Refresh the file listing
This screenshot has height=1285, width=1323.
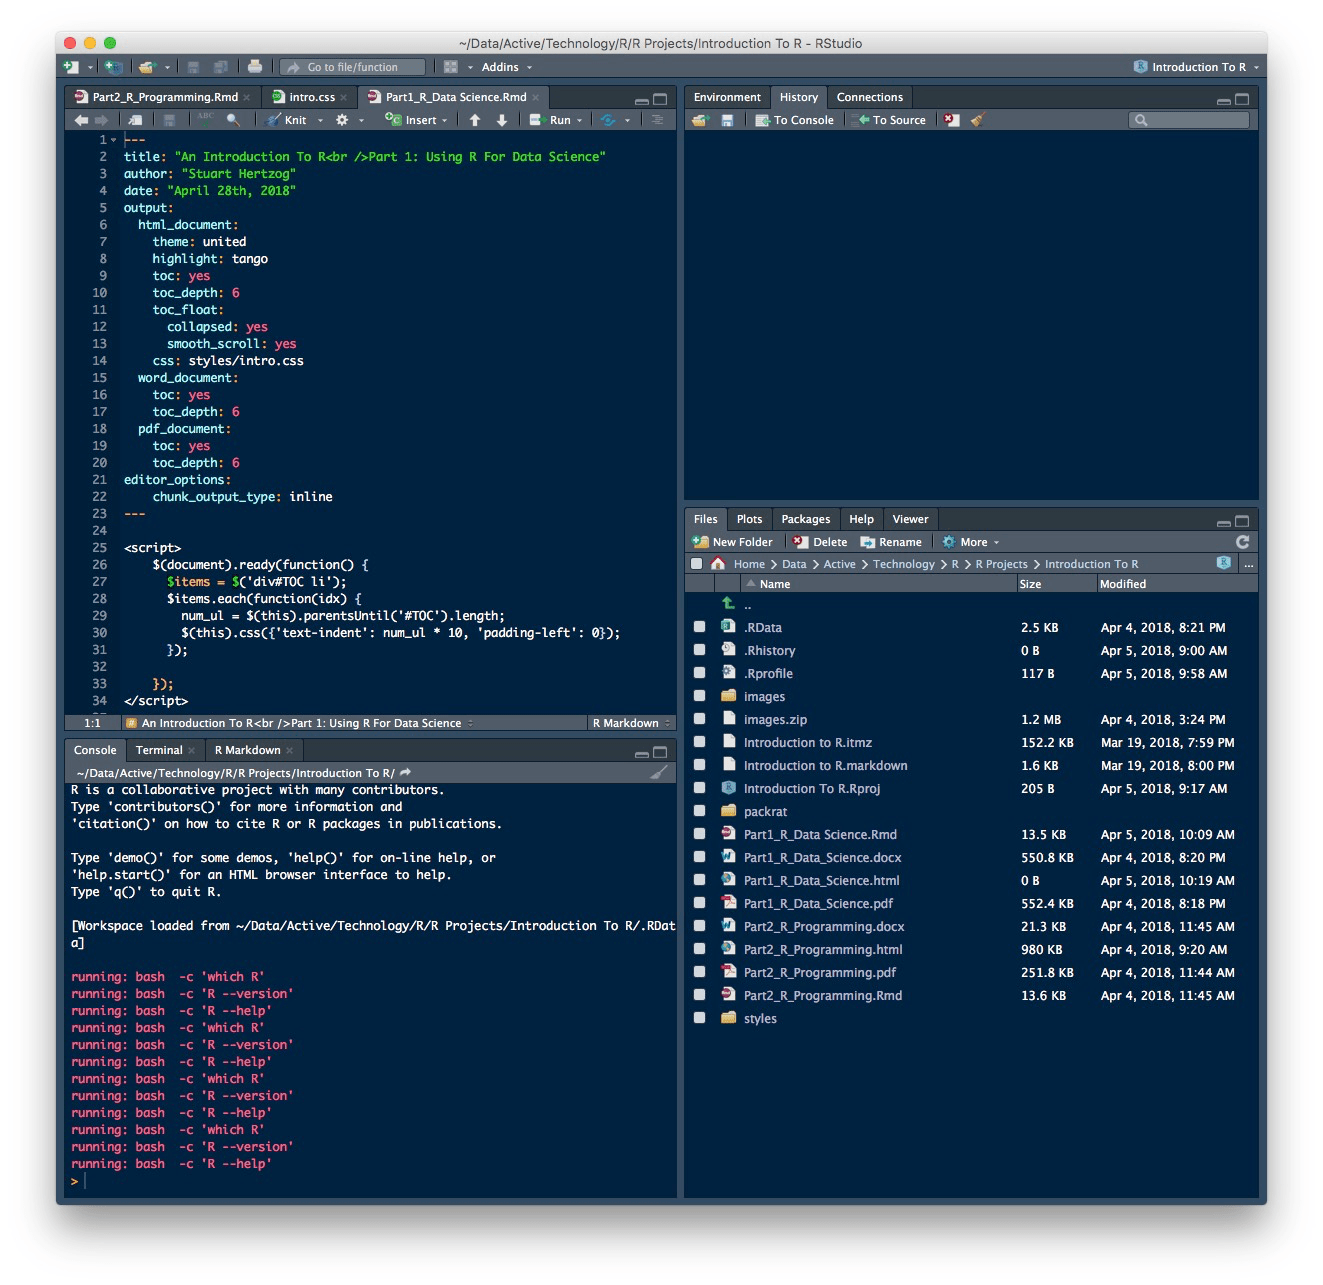[x=1243, y=542]
